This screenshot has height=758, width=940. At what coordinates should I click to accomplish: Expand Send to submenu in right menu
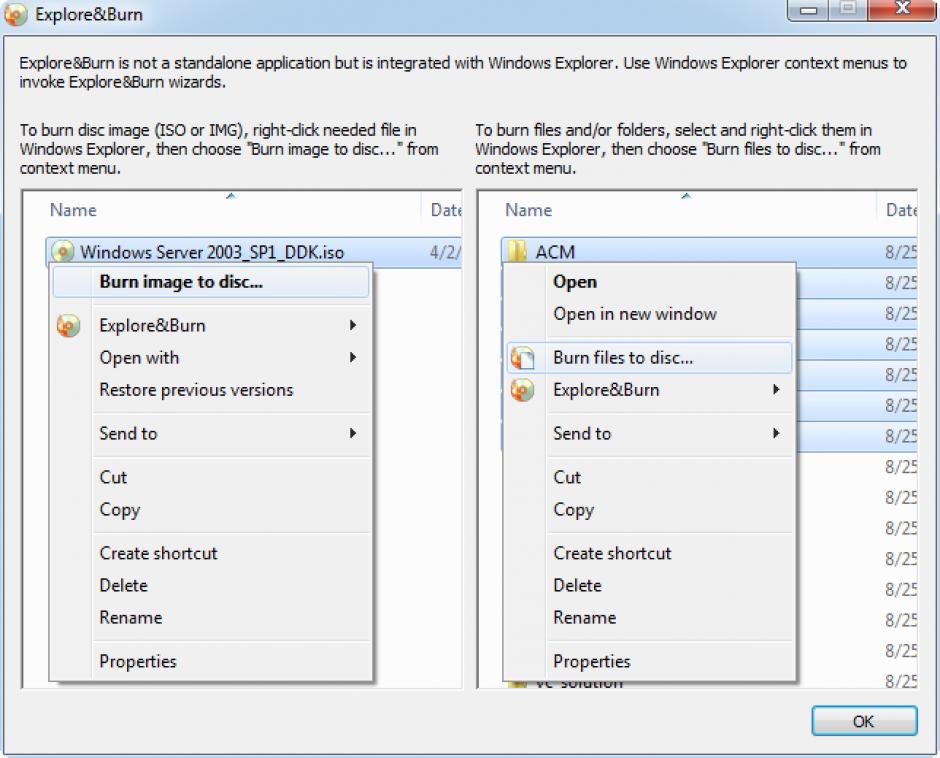(x=649, y=434)
